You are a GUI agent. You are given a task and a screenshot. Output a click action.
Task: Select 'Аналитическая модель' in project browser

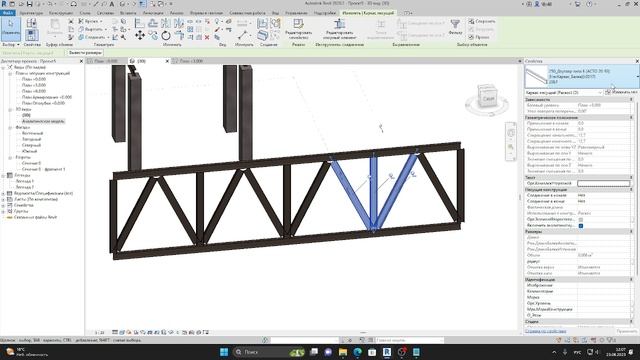click(43, 121)
